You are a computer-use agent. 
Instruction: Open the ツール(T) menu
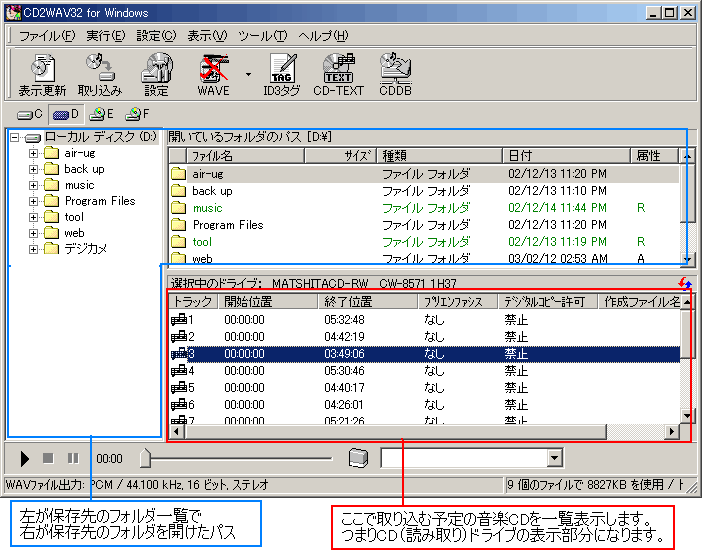[262, 36]
